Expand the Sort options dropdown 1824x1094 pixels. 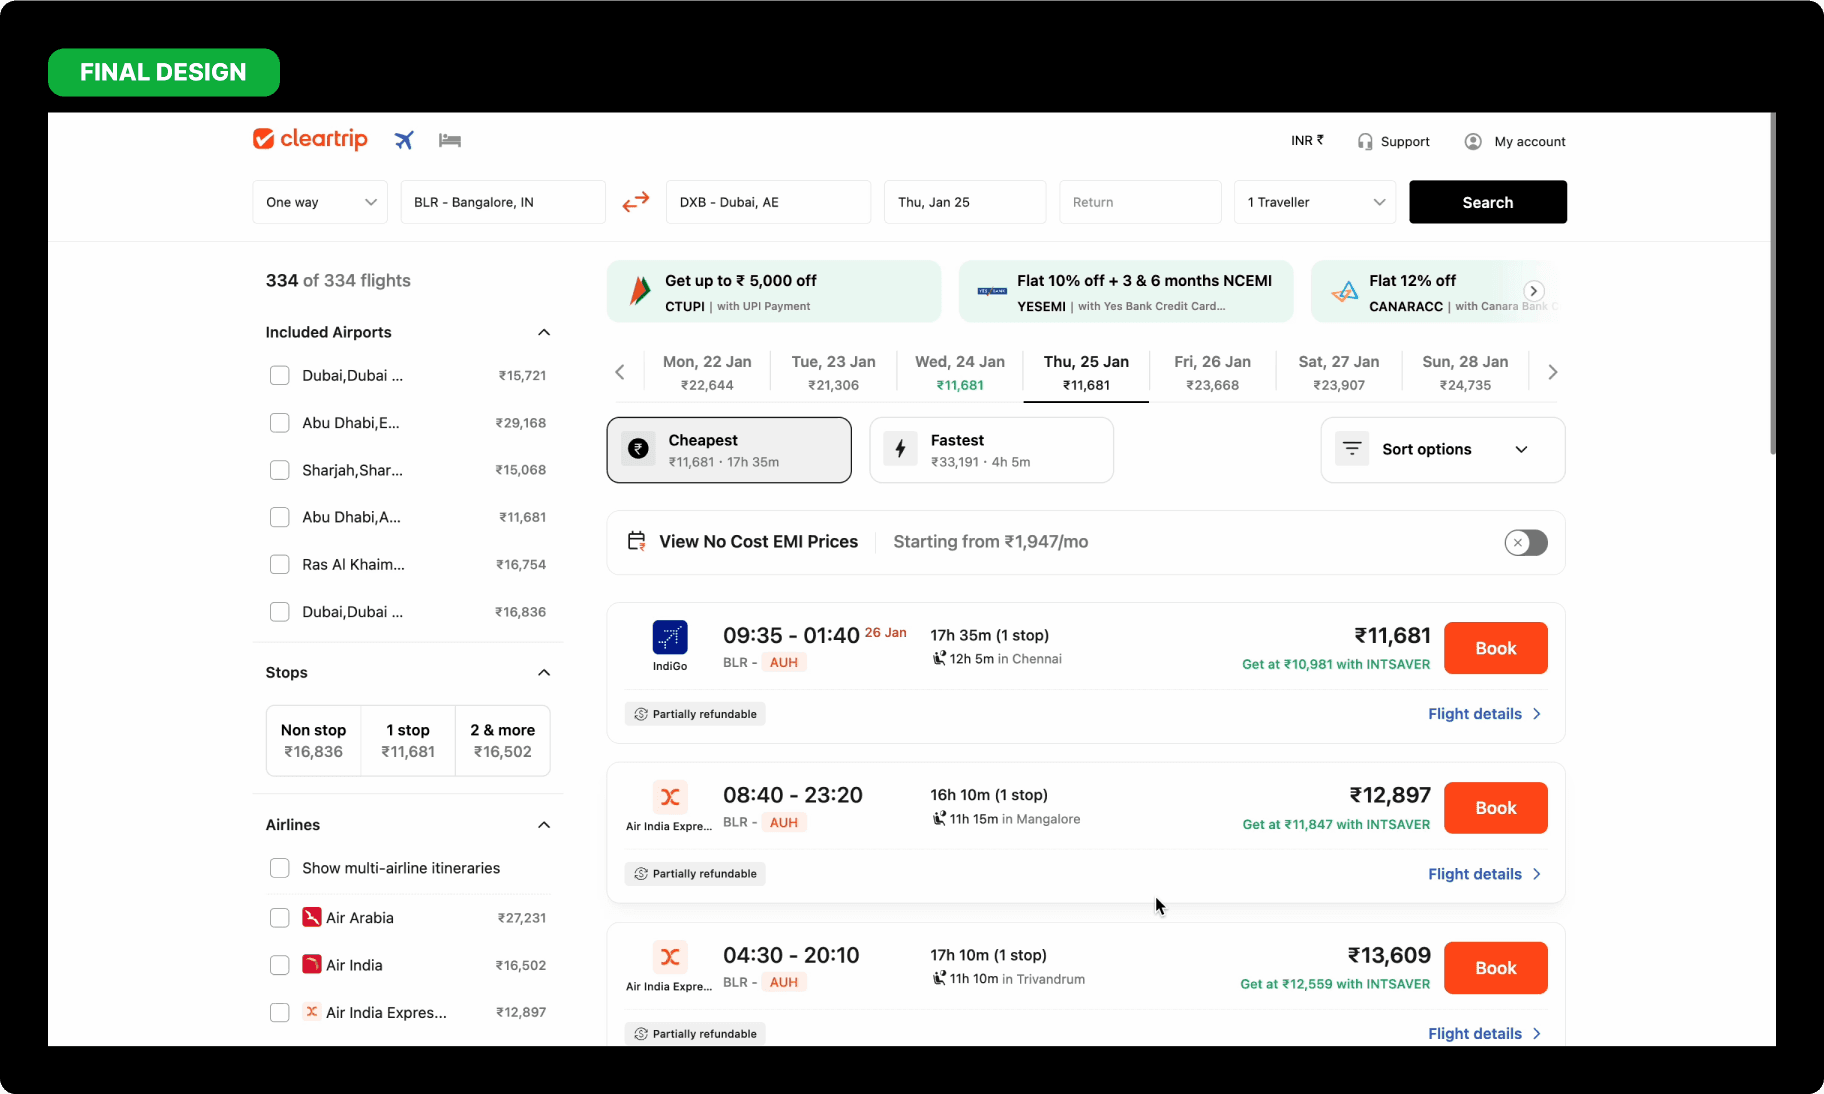1442,450
